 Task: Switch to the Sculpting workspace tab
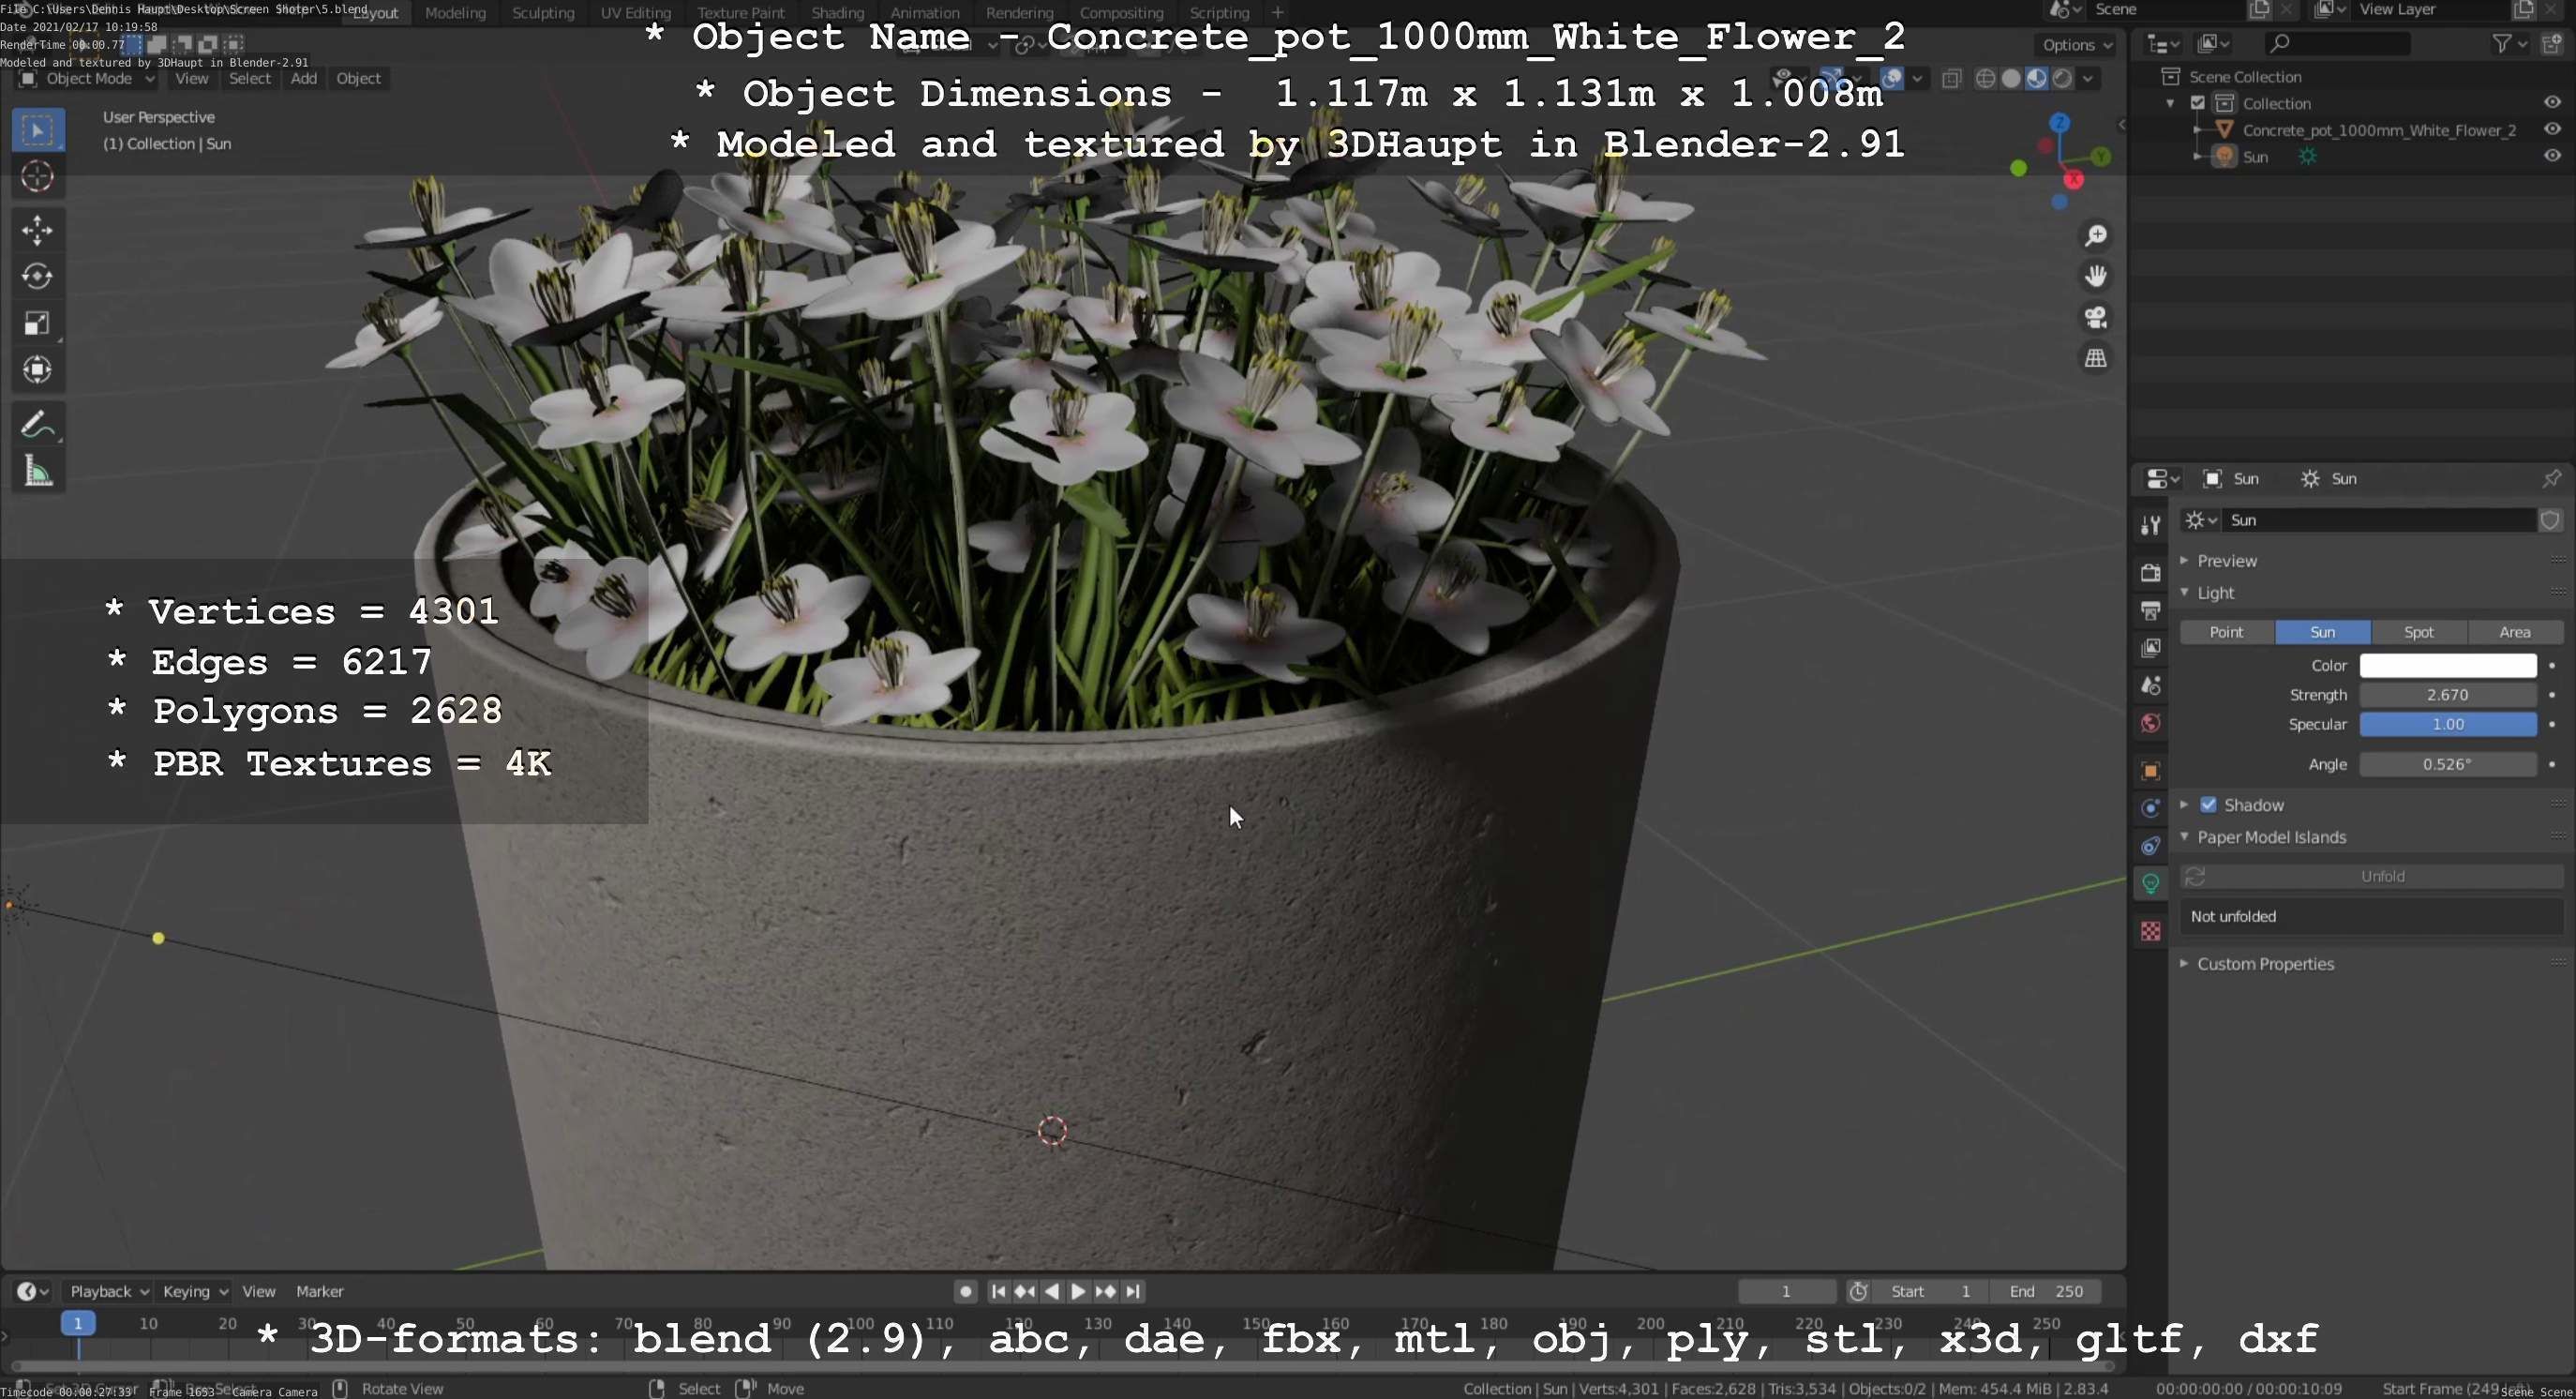click(543, 13)
